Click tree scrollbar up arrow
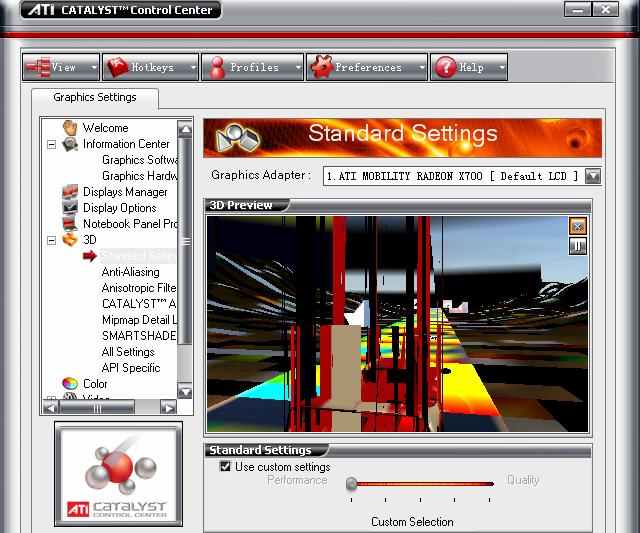This screenshot has height=533, width=640. tap(185, 129)
